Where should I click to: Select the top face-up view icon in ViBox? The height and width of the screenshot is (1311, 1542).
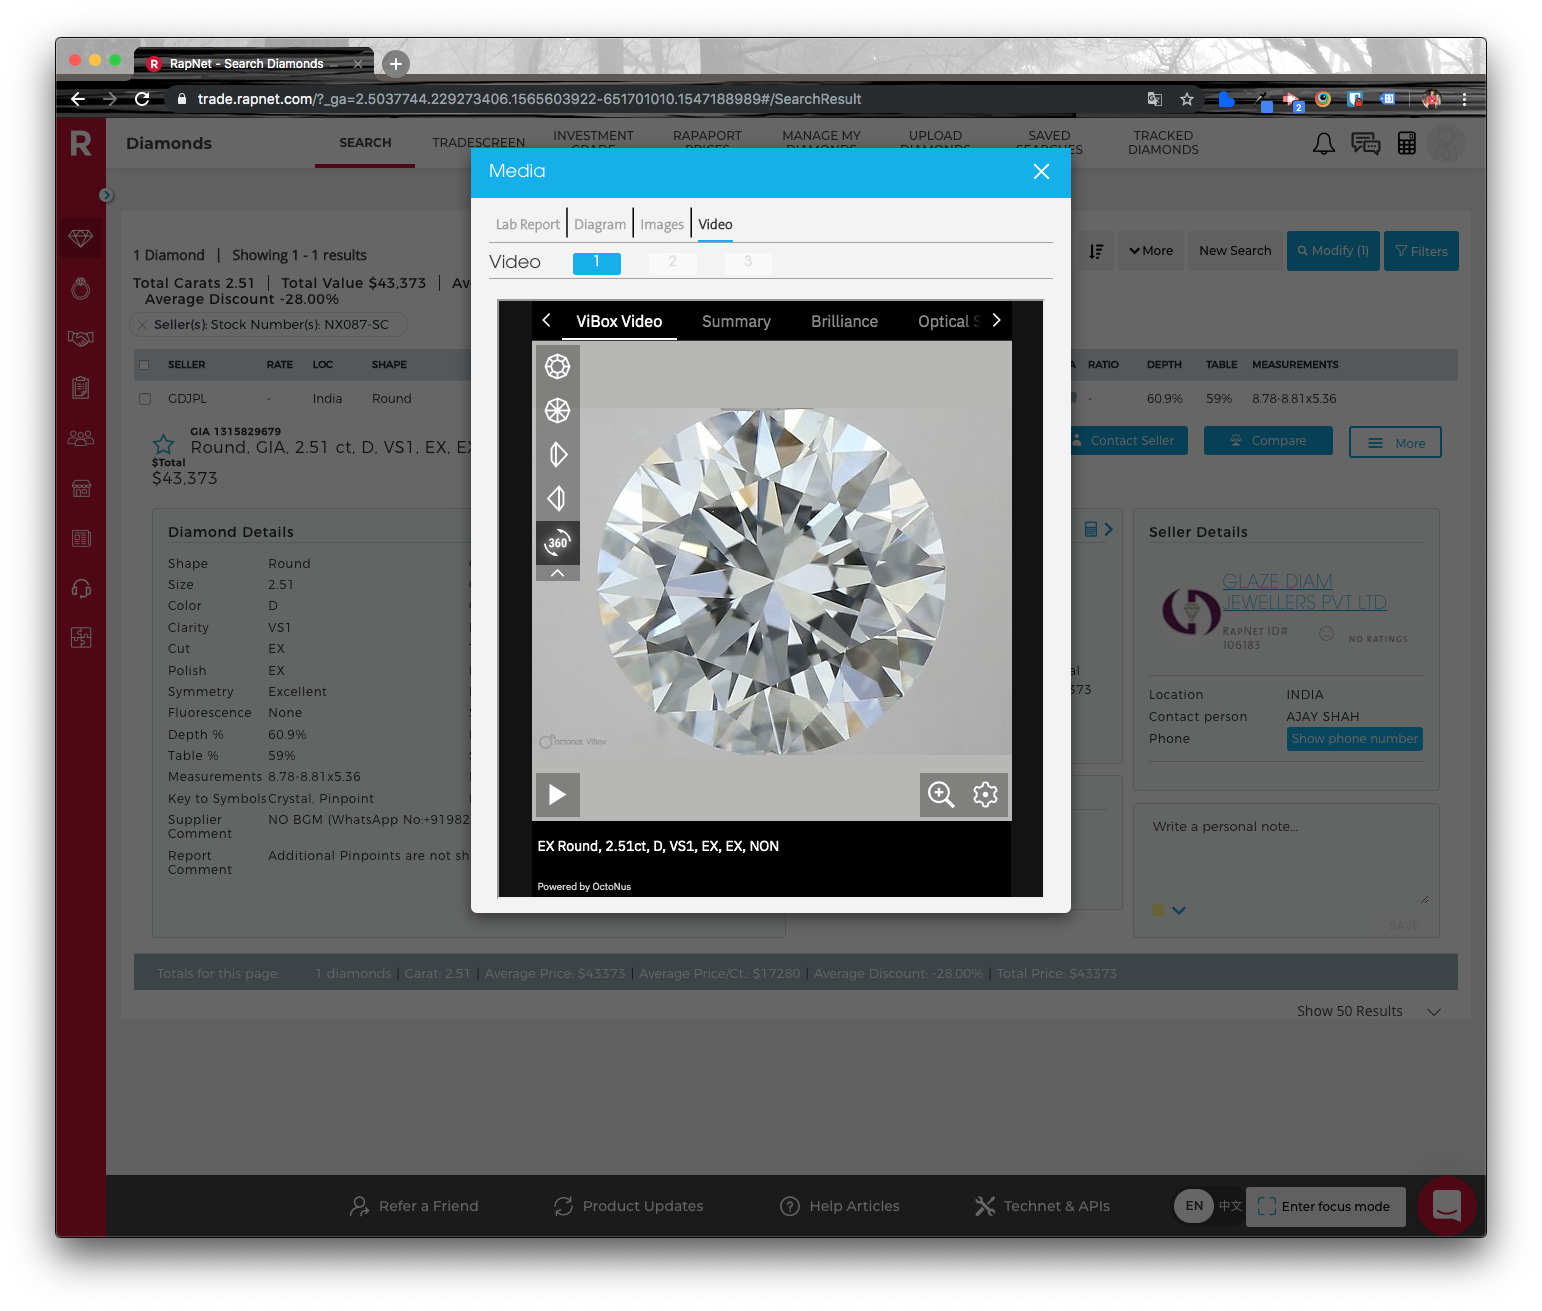click(x=558, y=366)
